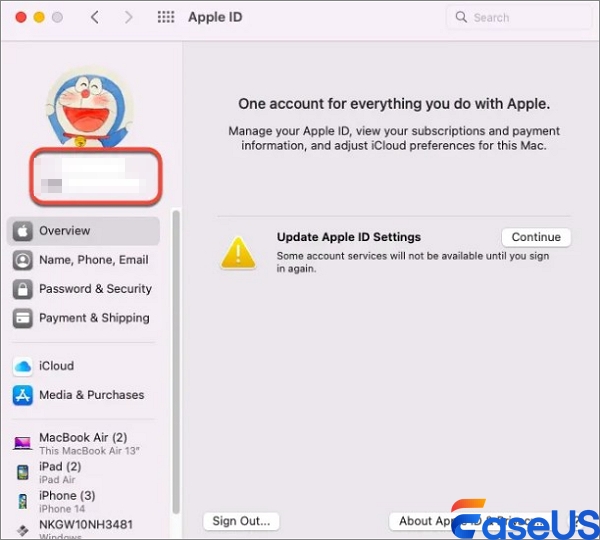Viewport: 600px width, 540px height.
Task: Click the yellow warning triangle icon
Action: [238, 253]
